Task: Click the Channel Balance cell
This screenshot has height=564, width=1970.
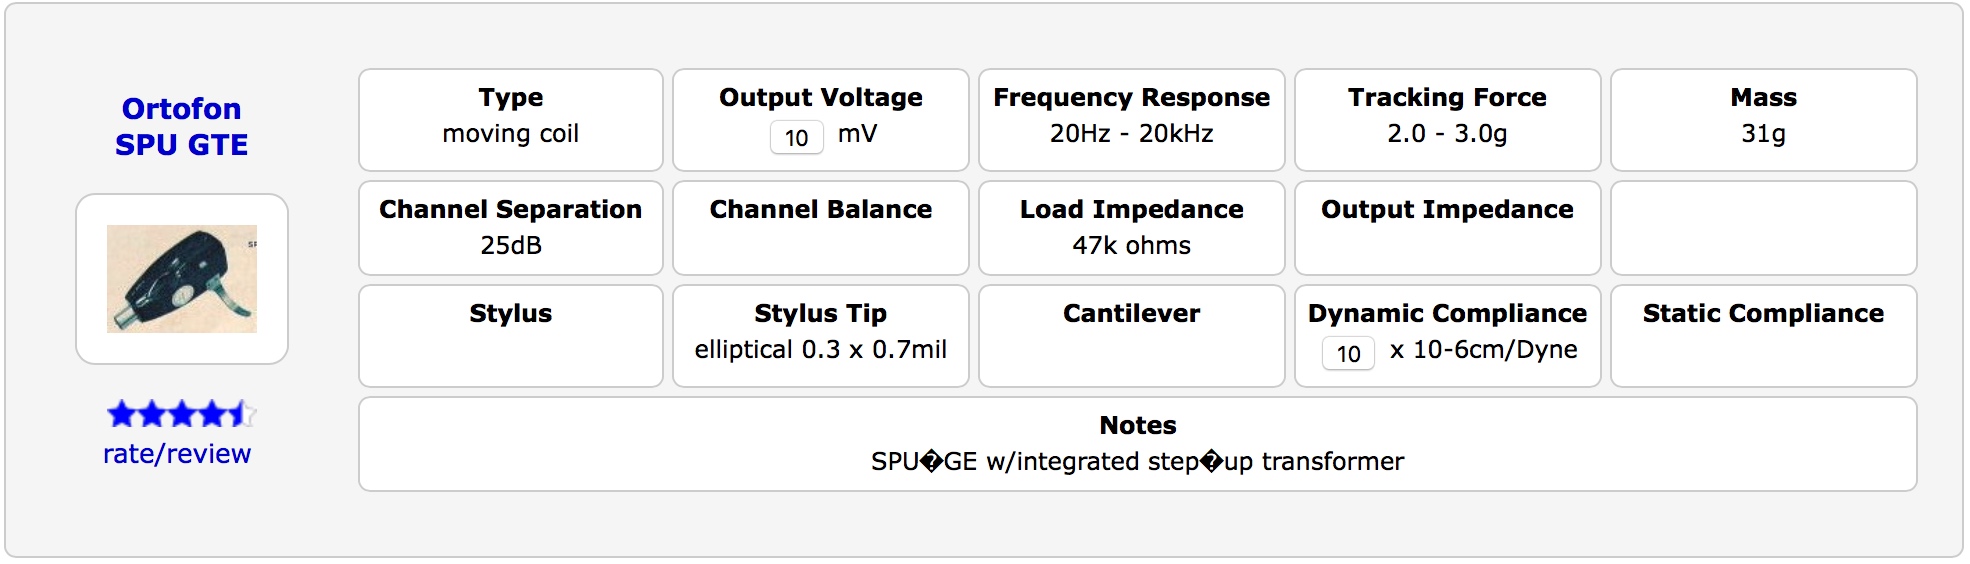Action: pos(820,227)
